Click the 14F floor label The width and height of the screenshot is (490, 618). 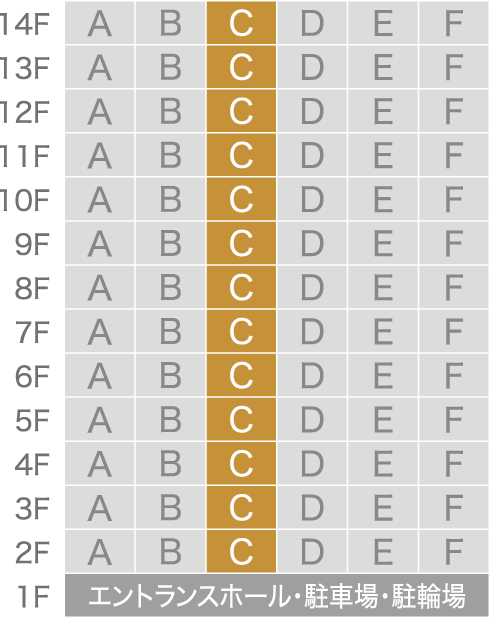(x=24, y=23)
